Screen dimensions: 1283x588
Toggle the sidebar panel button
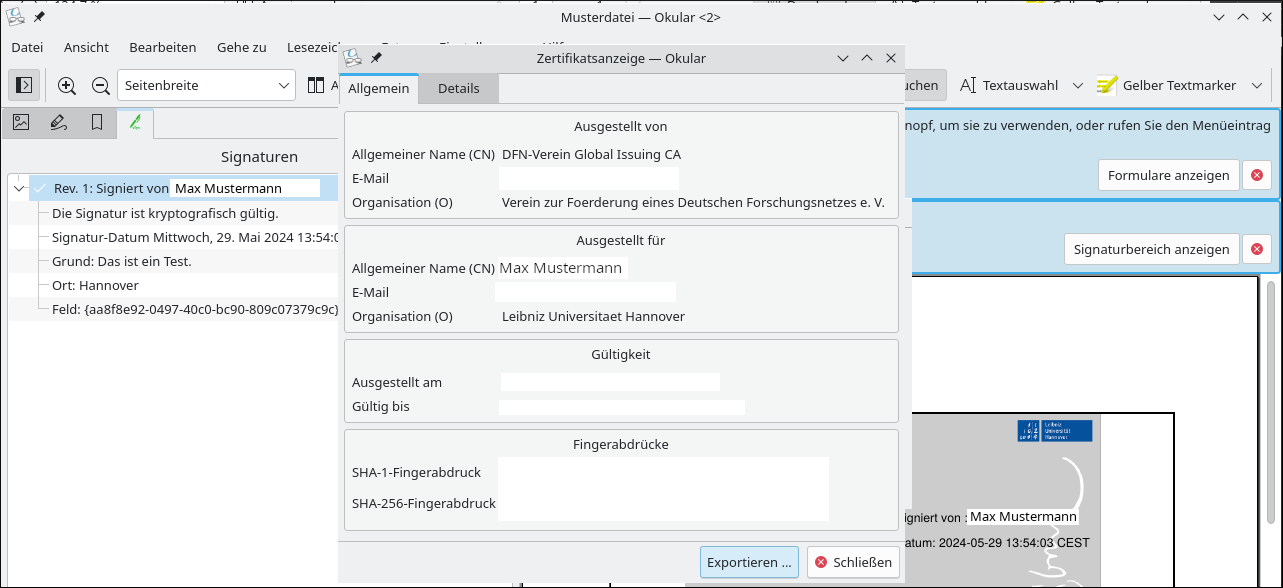click(25, 85)
